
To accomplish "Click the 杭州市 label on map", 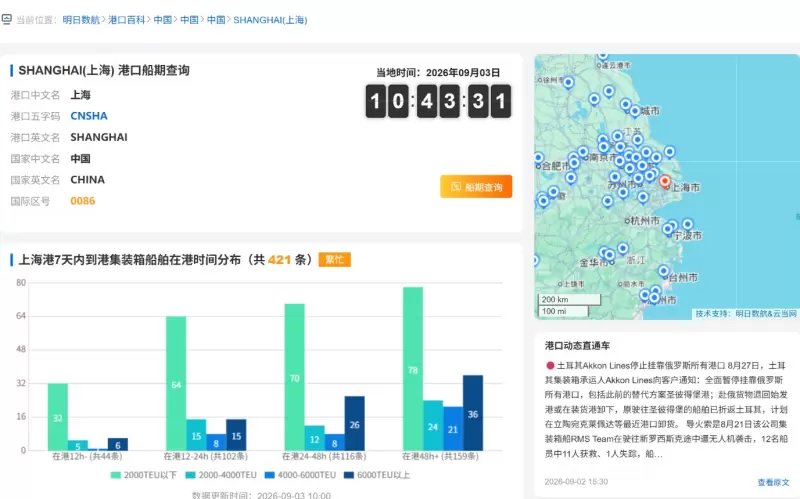I will [x=645, y=220].
